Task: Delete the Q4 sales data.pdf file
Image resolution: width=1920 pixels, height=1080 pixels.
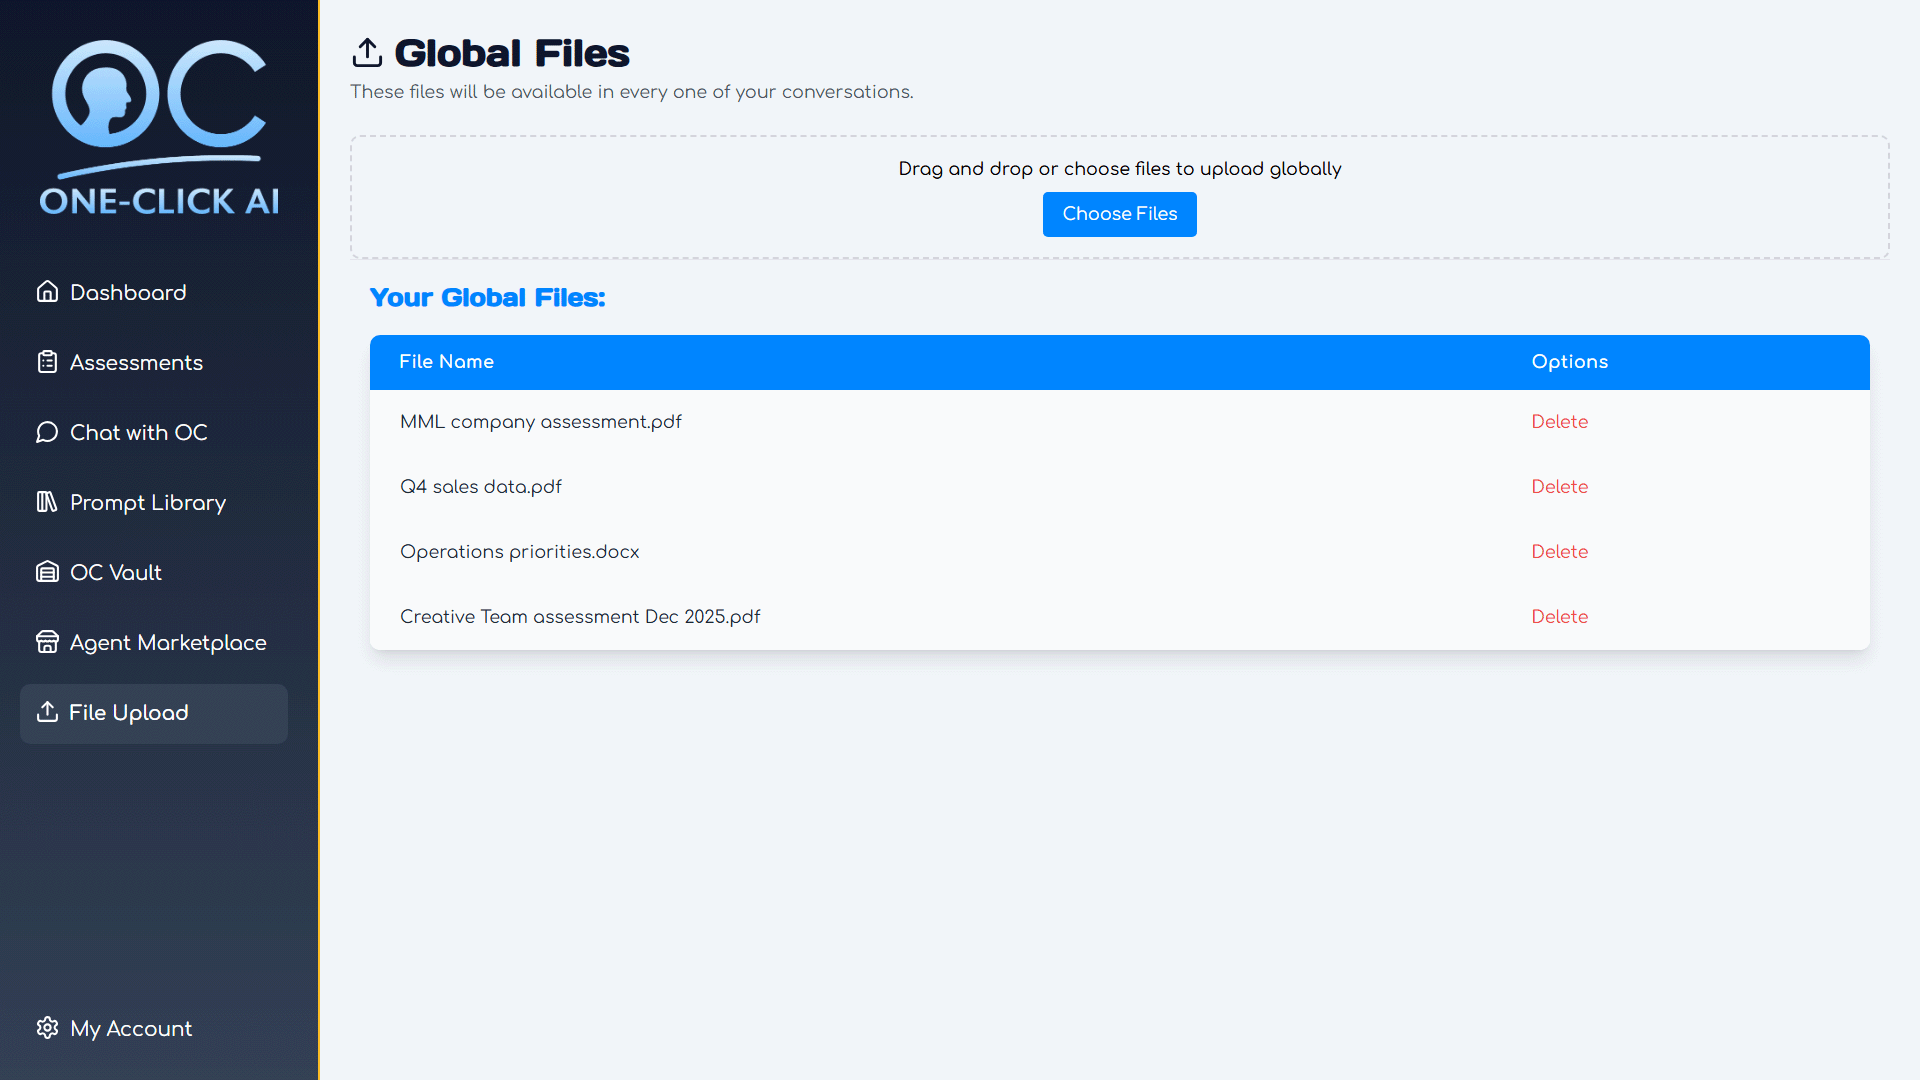Action: [x=1559, y=487]
